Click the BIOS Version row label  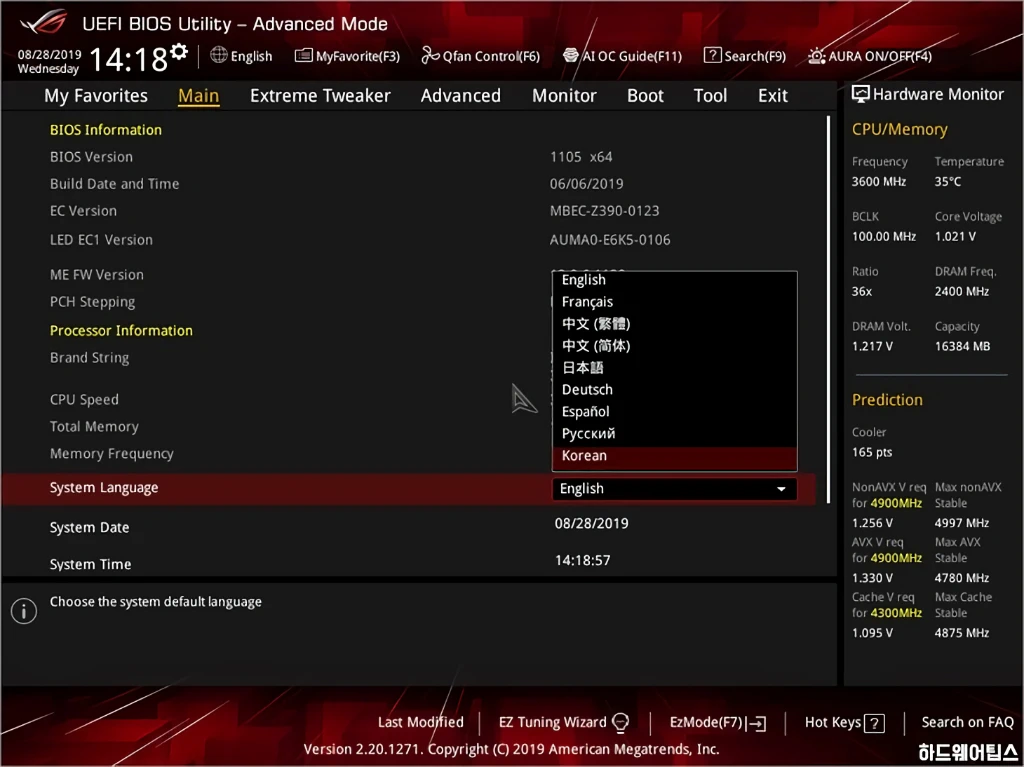click(91, 157)
